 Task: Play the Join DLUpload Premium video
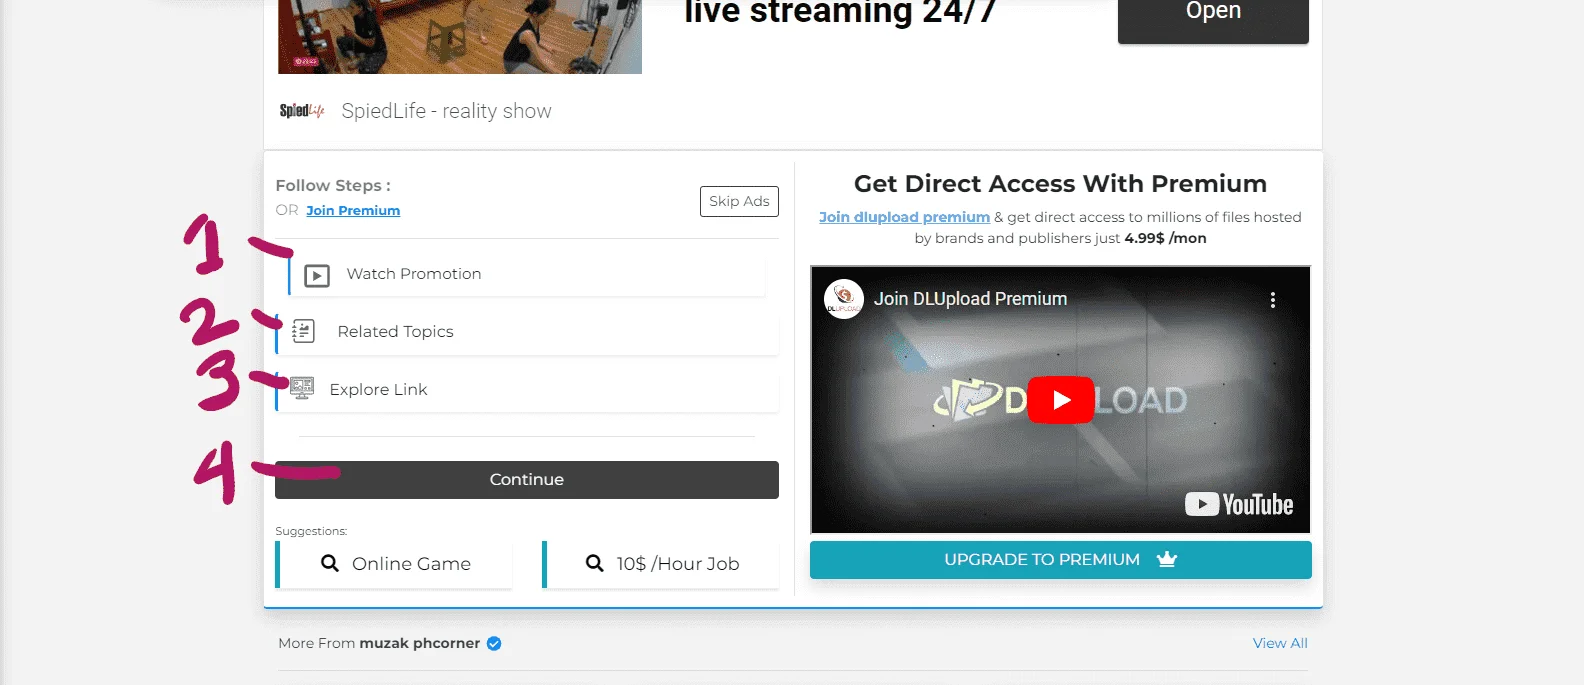1061,400
